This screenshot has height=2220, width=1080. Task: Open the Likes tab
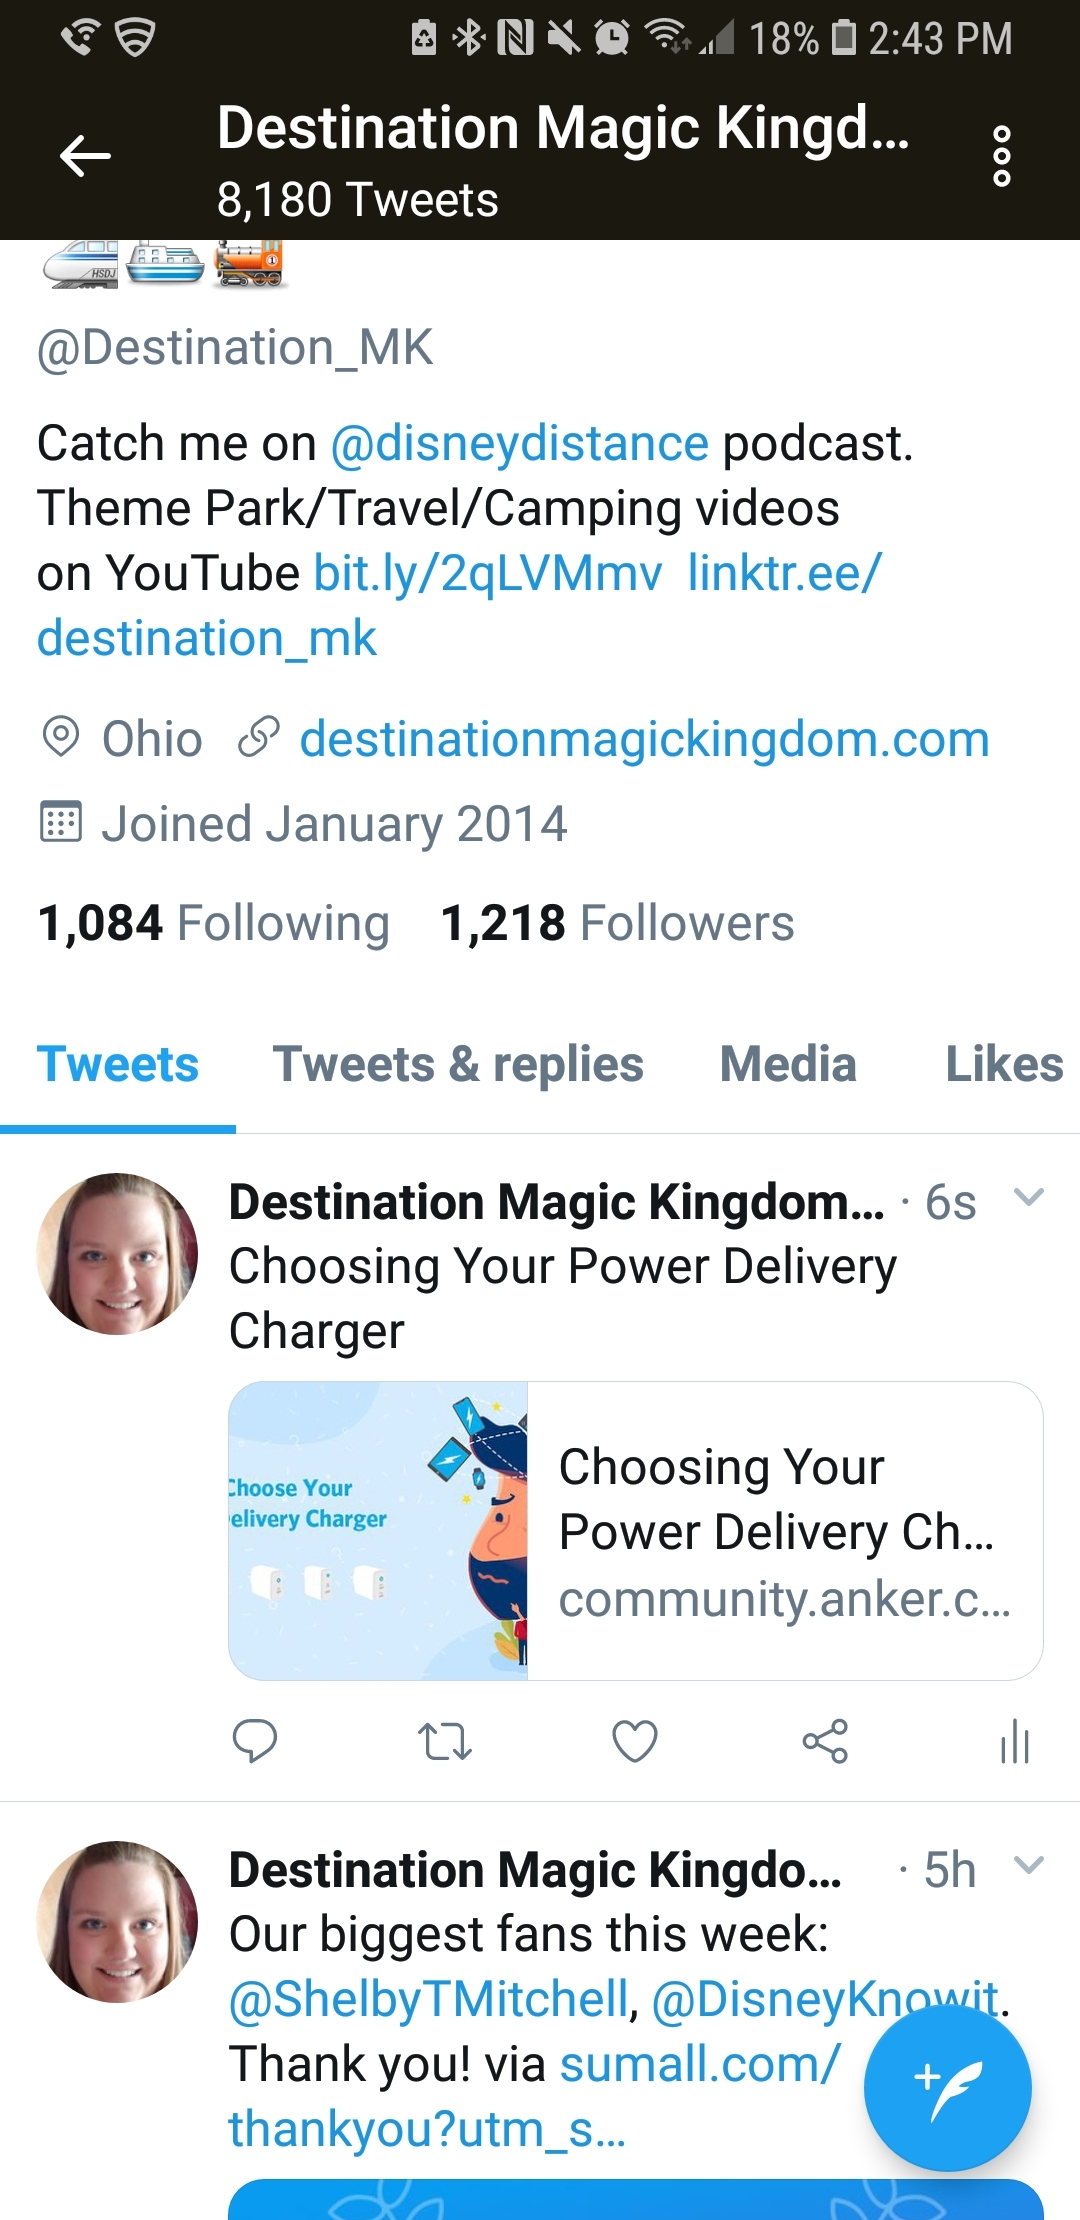[1004, 1064]
